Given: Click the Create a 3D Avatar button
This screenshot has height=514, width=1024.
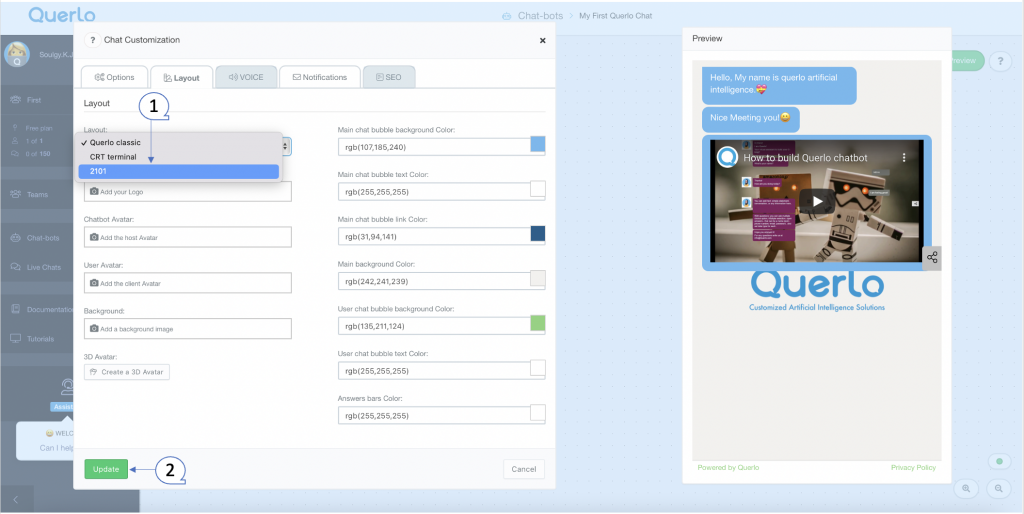Looking at the screenshot, I should pos(127,372).
